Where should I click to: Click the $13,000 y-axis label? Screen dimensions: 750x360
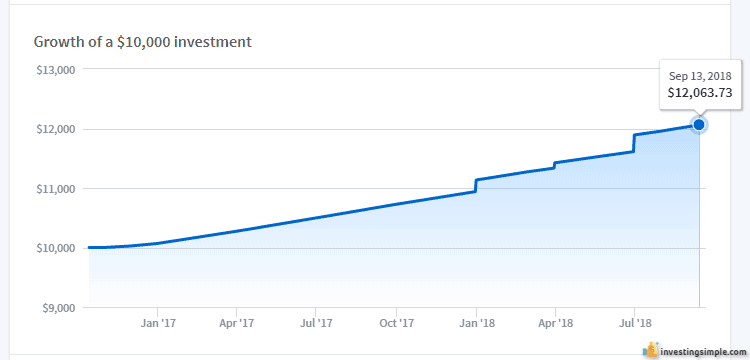[x=56, y=70]
